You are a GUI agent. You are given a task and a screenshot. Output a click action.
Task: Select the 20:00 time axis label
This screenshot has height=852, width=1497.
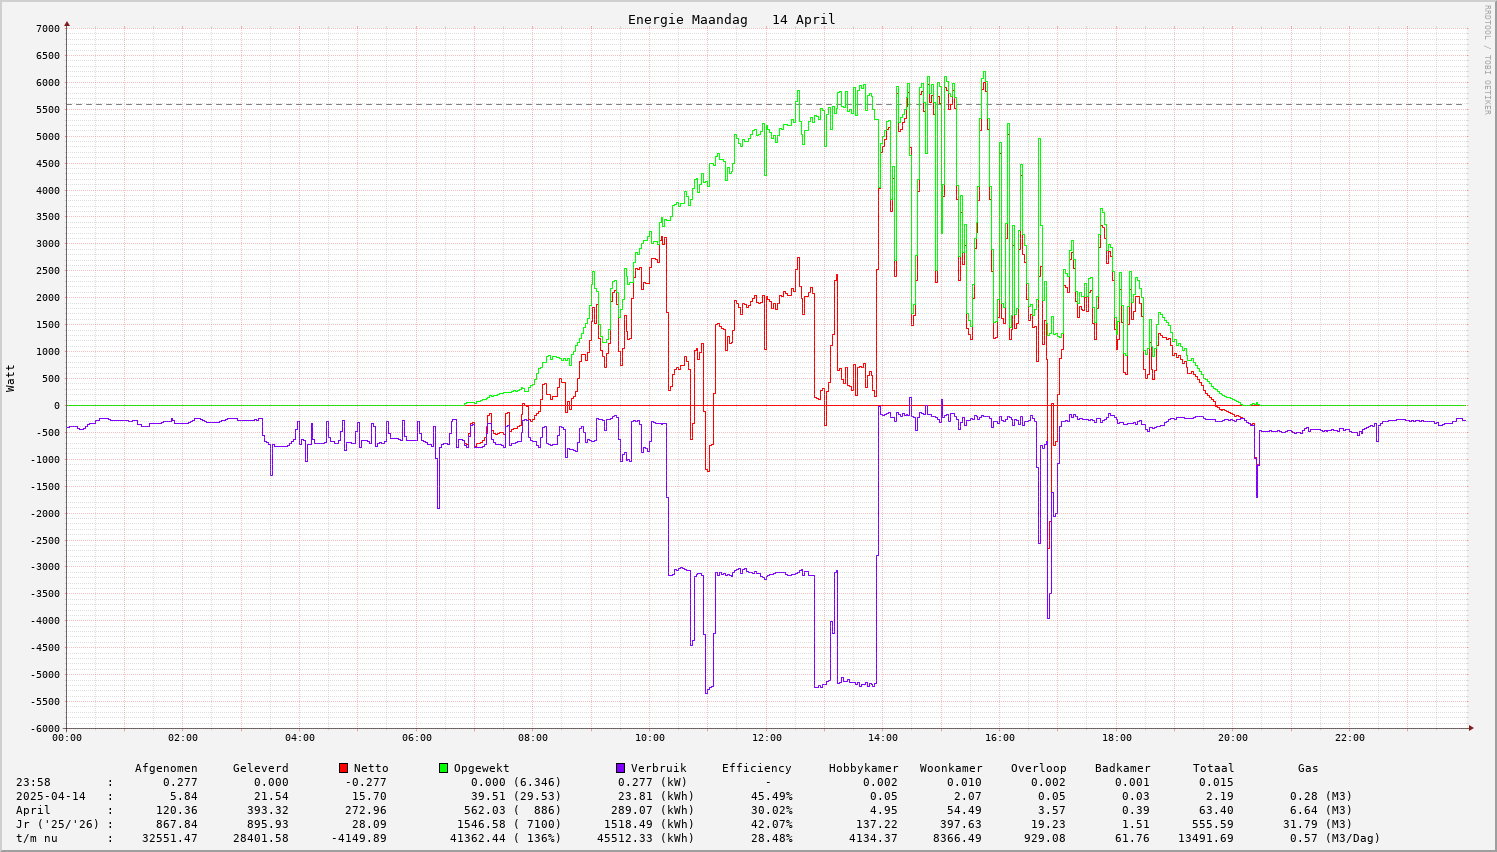pos(1233,738)
